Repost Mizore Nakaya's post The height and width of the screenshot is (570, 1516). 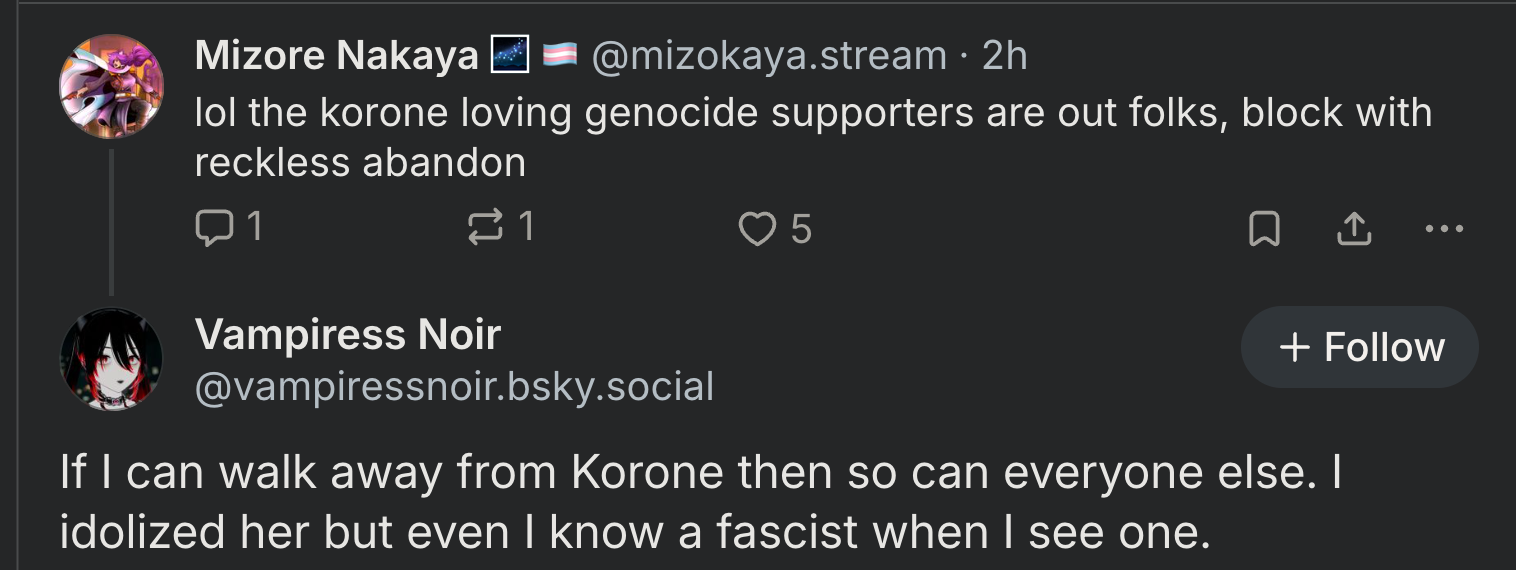(486, 229)
